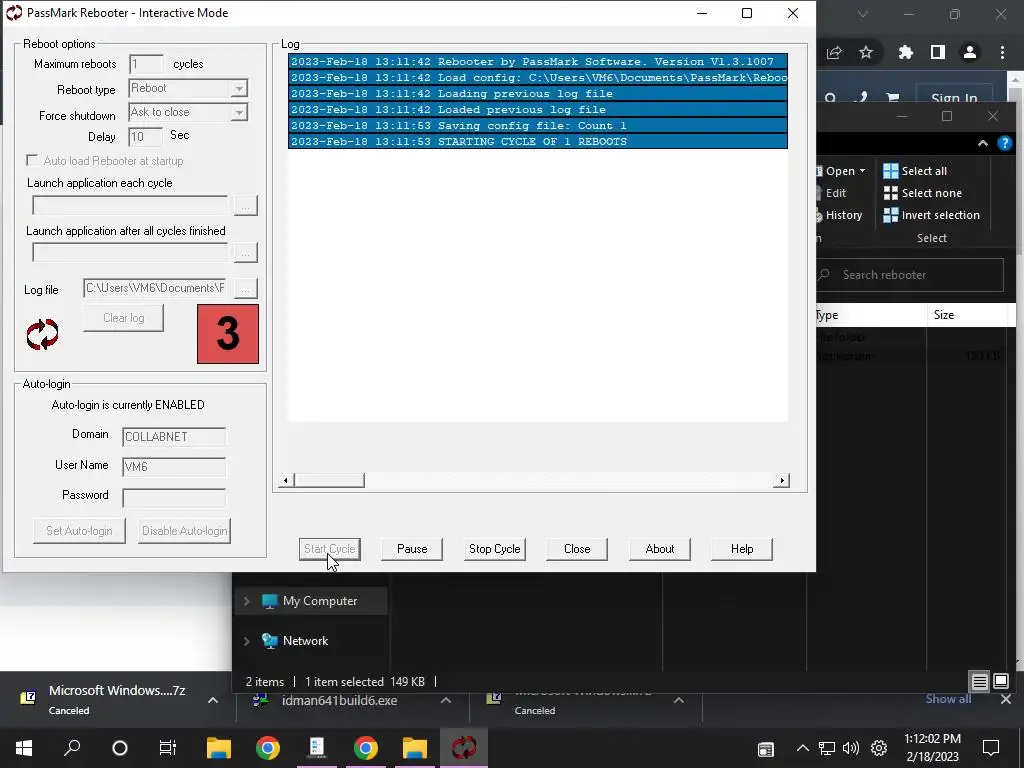This screenshot has width=1024, height=768.
Task: Open options for idman641build6.exe download
Action: click(x=445, y=700)
